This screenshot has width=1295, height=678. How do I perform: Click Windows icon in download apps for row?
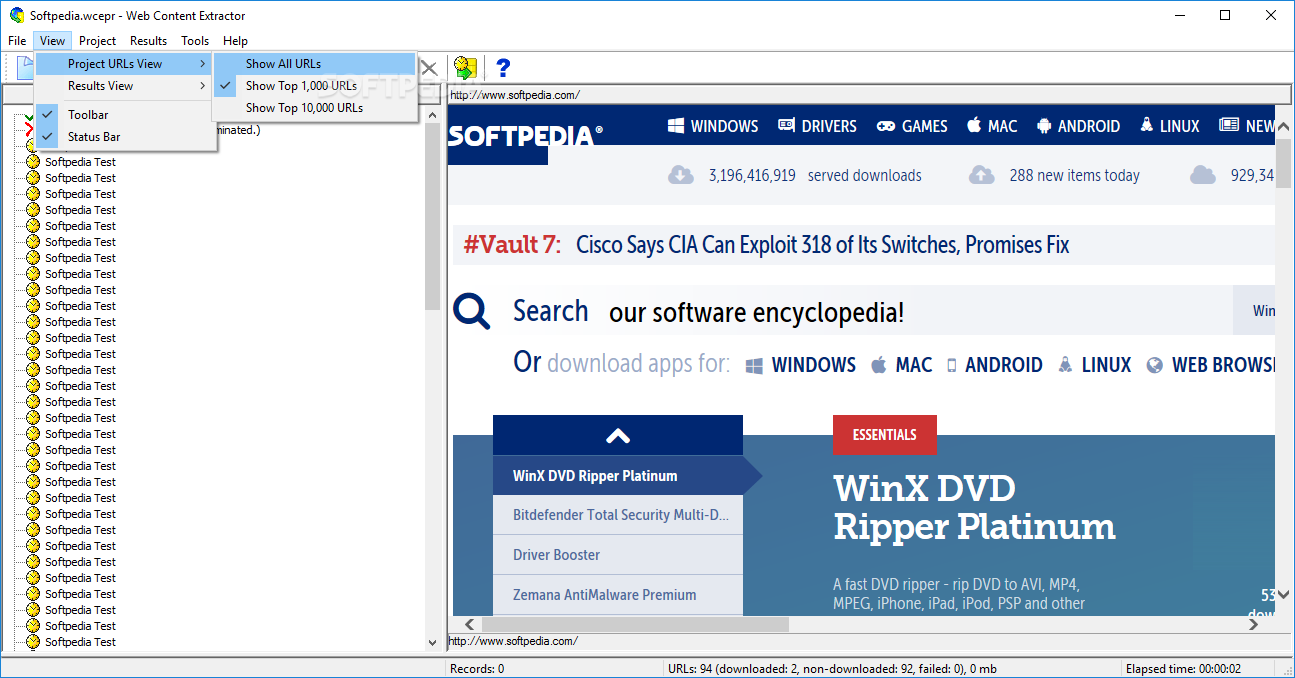[x=755, y=365]
